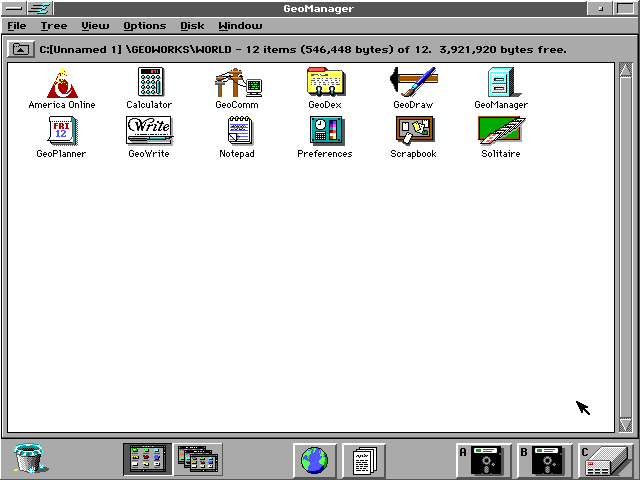Click the World globe directory button
This screenshot has width=640, height=480.
tap(315, 460)
